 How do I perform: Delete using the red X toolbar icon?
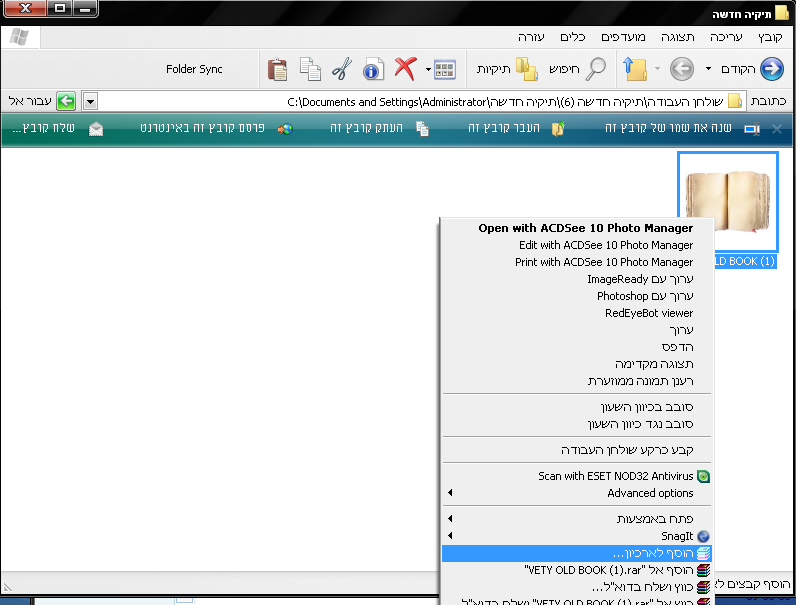[405, 69]
